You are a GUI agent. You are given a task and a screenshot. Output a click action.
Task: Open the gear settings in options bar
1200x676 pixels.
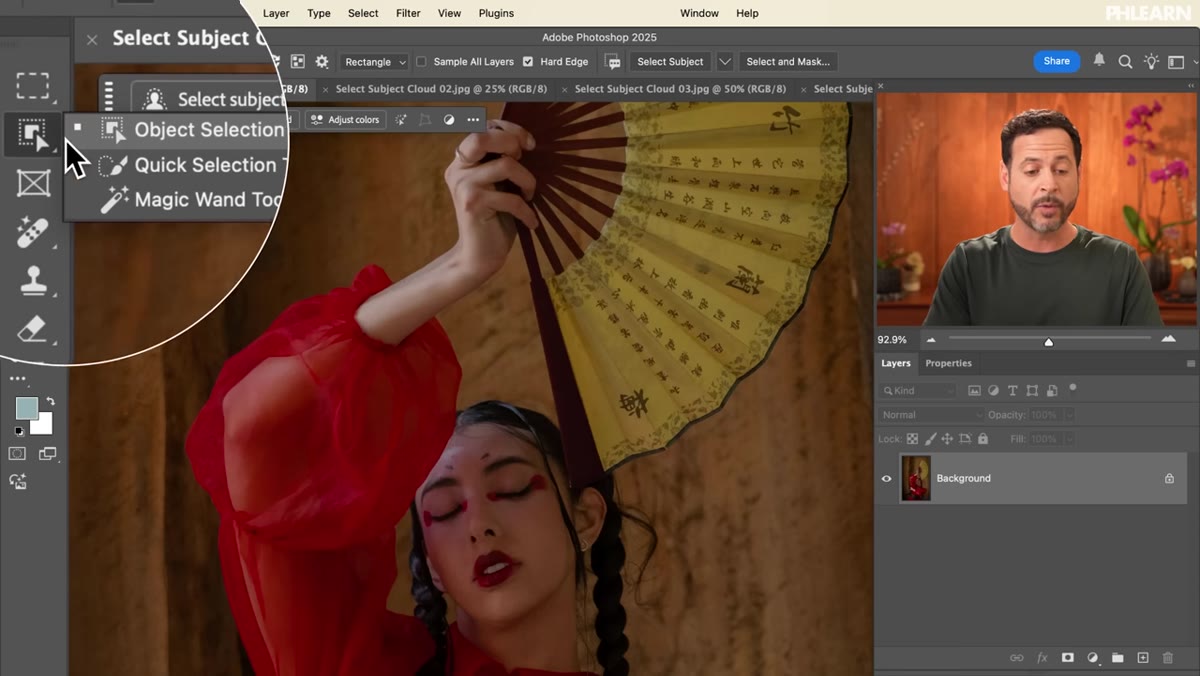pos(322,61)
